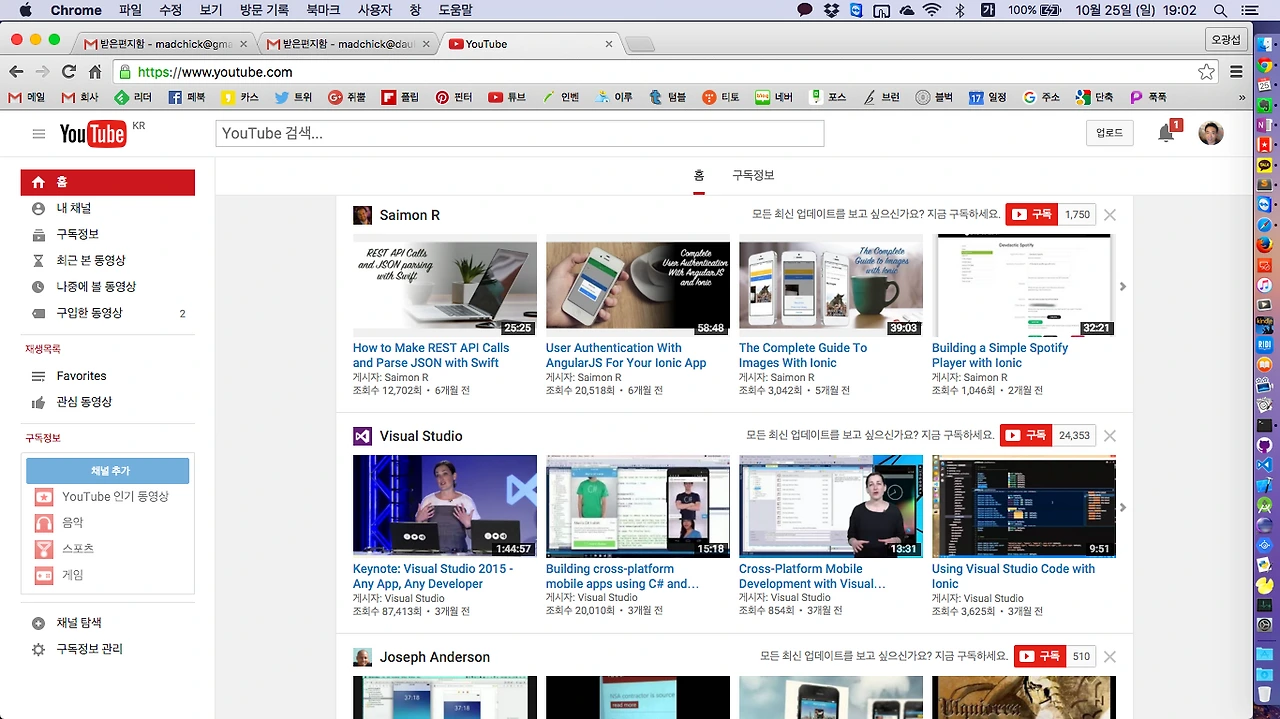
Task: Click the YouTube search field
Action: (x=520, y=133)
